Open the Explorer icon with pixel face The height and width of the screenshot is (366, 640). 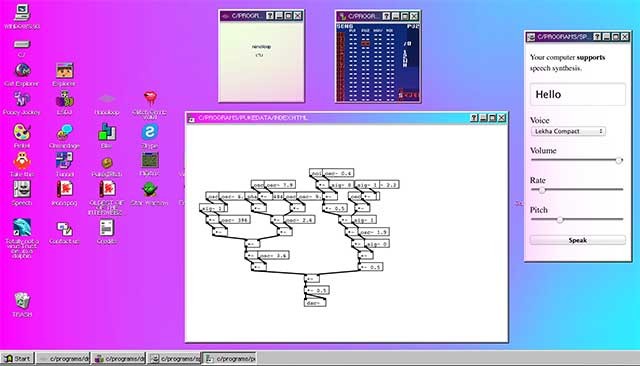tap(64, 70)
